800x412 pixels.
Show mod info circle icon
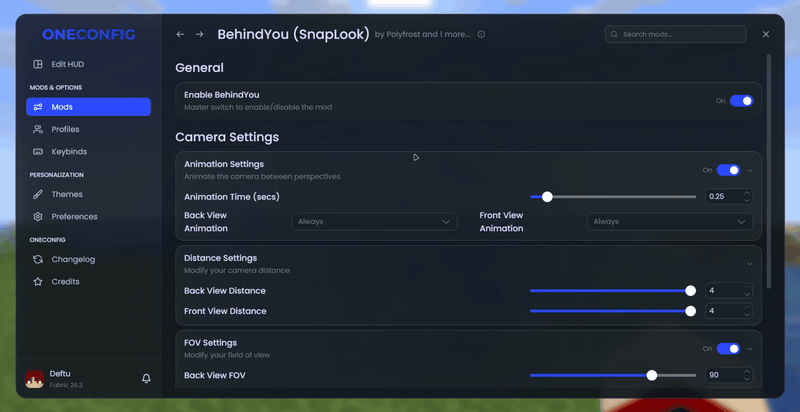coord(481,35)
